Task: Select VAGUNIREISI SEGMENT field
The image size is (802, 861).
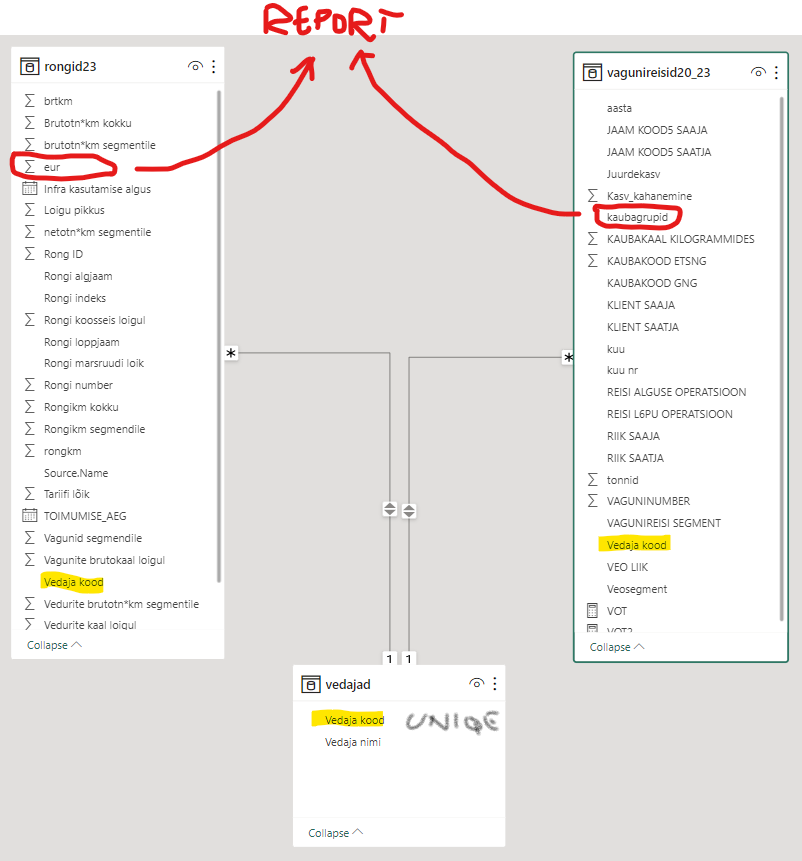Action: (x=664, y=523)
